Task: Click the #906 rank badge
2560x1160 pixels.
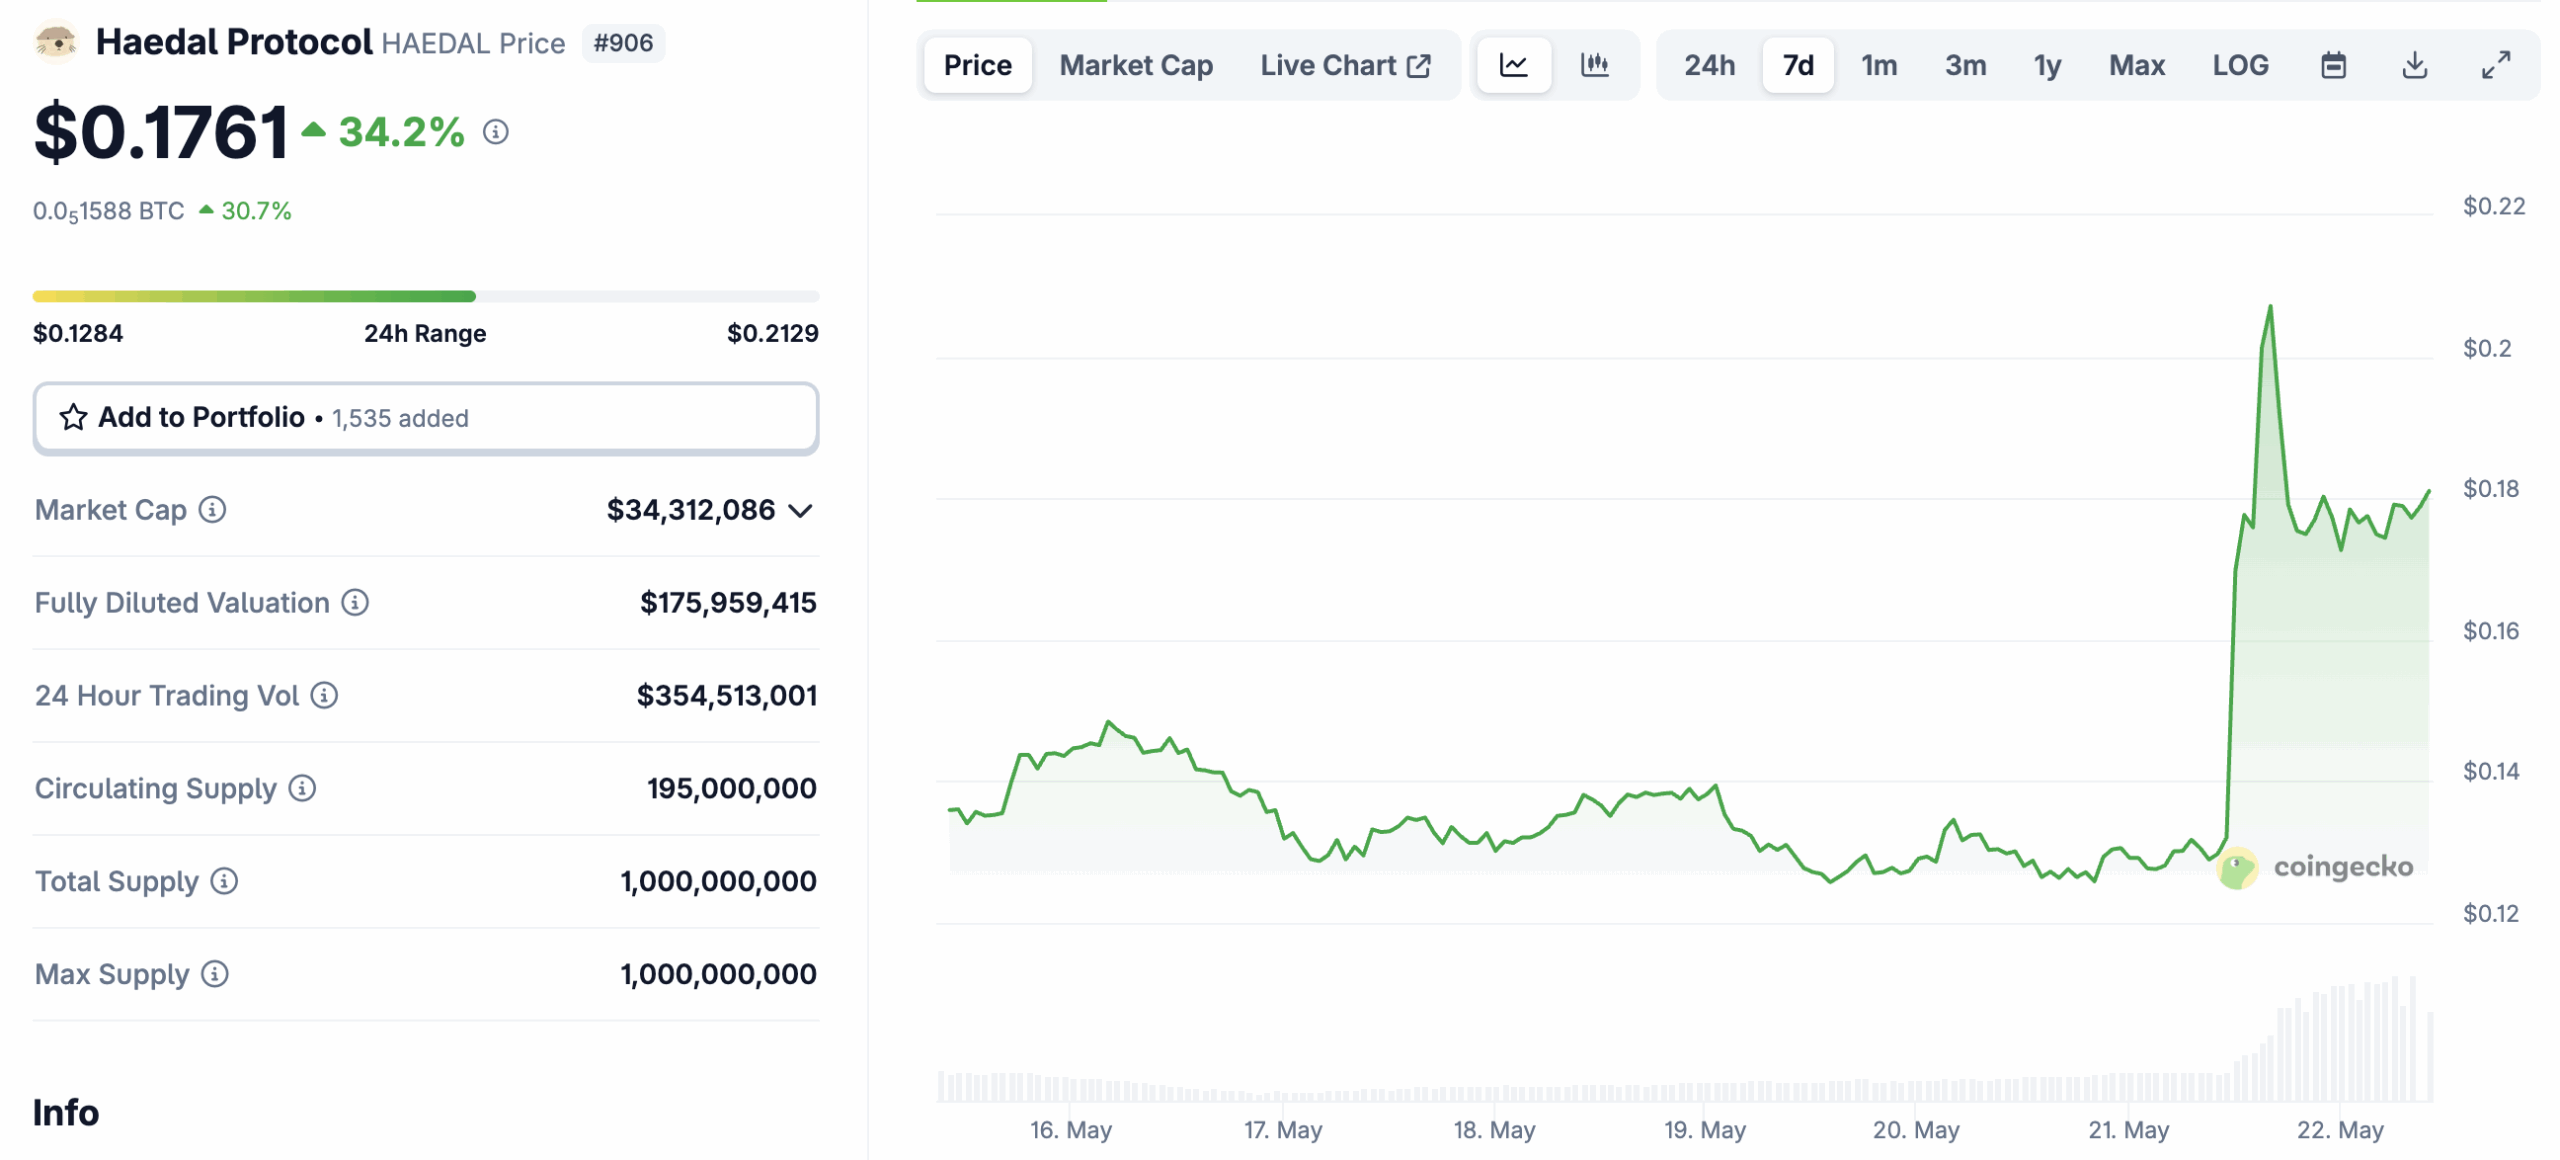Action: tap(623, 43)
